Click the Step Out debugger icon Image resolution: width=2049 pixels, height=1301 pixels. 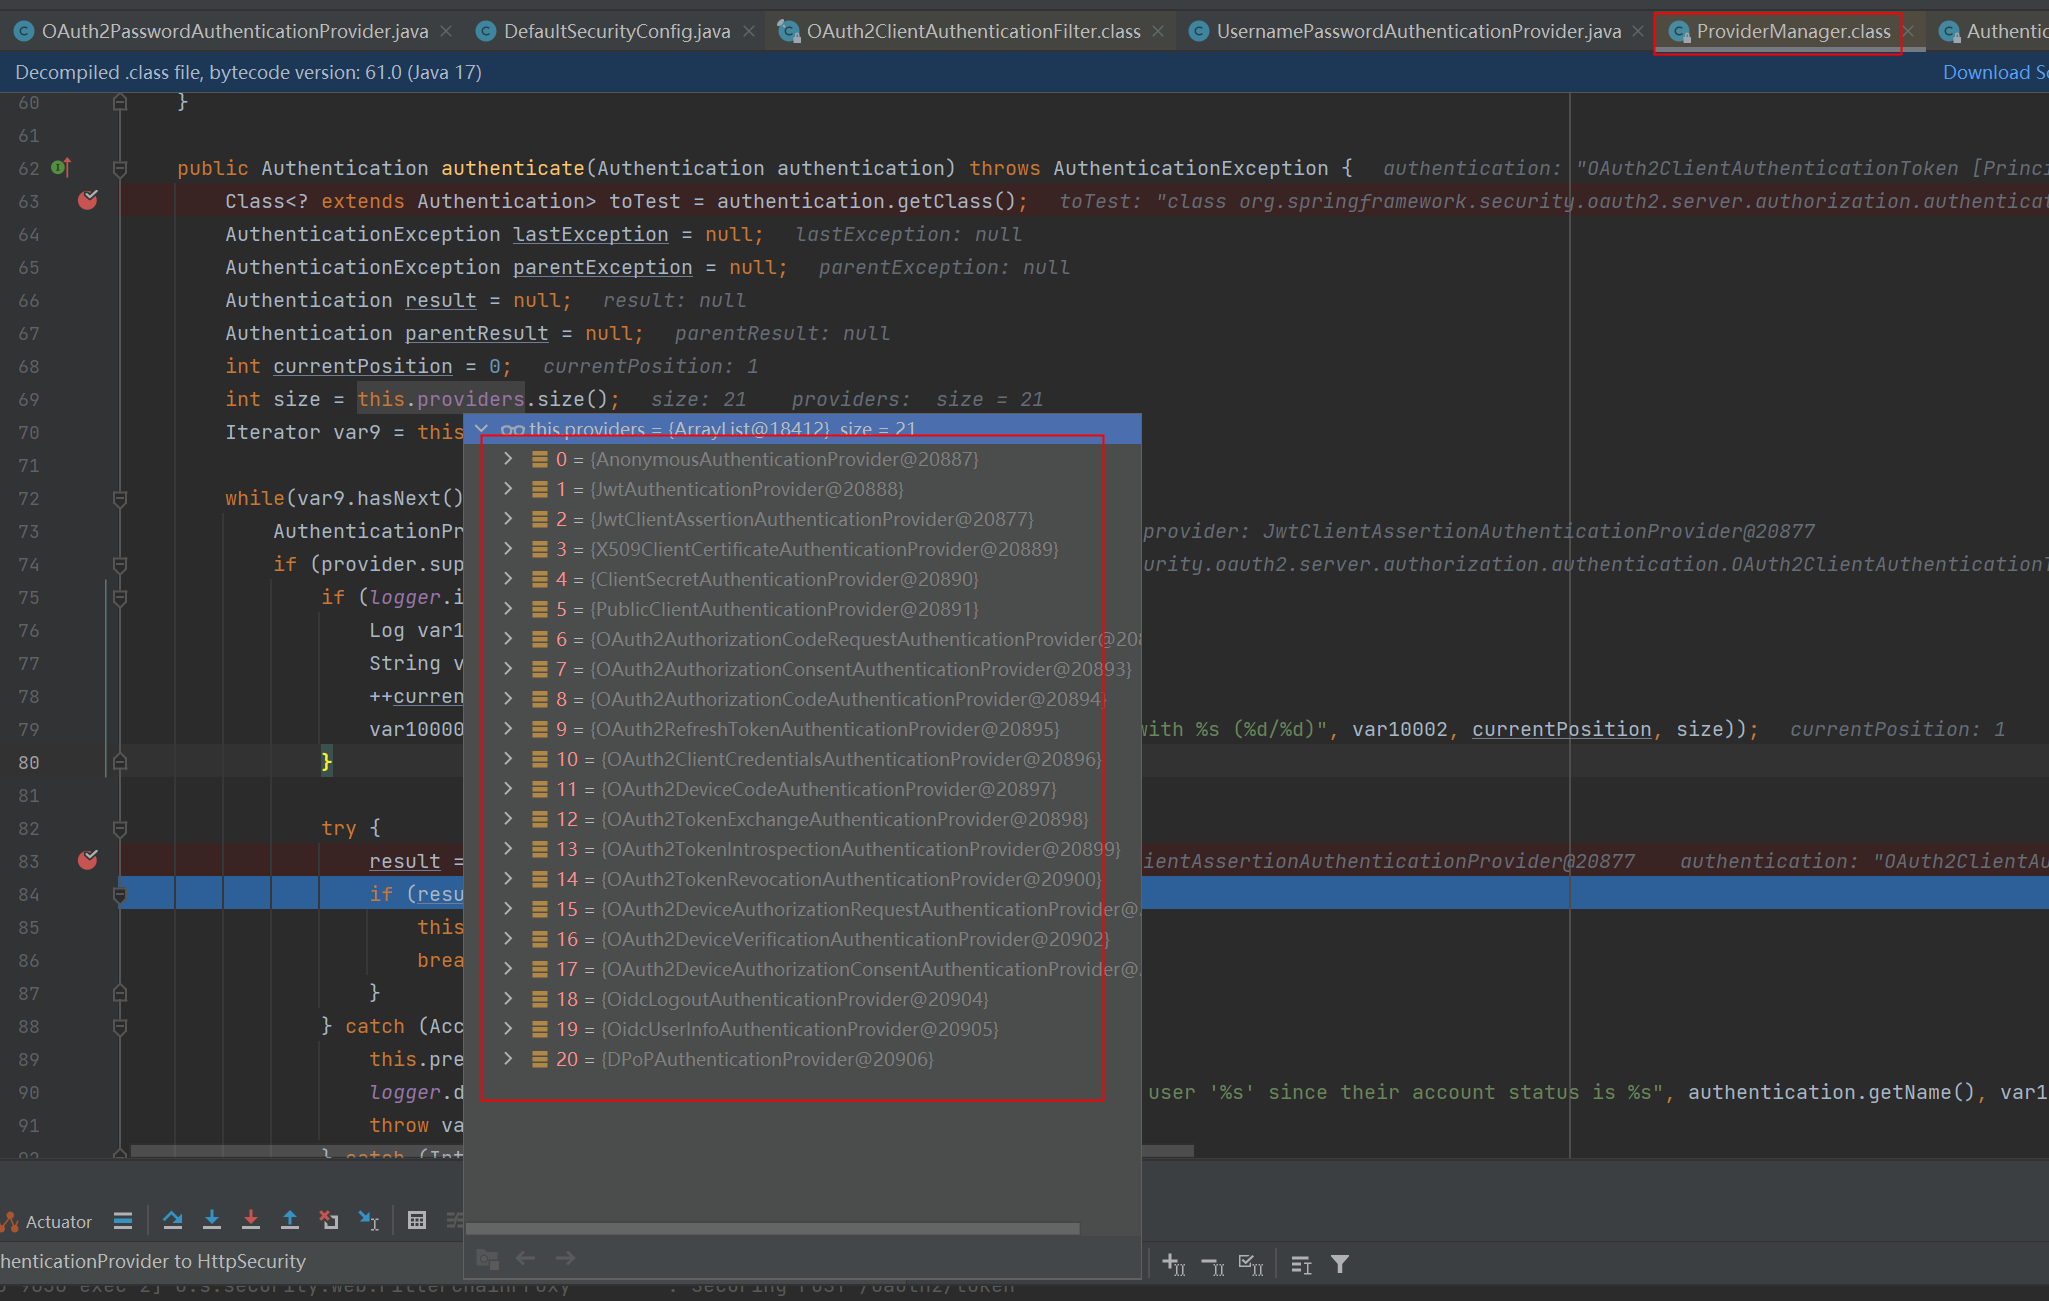[x=290, y=1220]
